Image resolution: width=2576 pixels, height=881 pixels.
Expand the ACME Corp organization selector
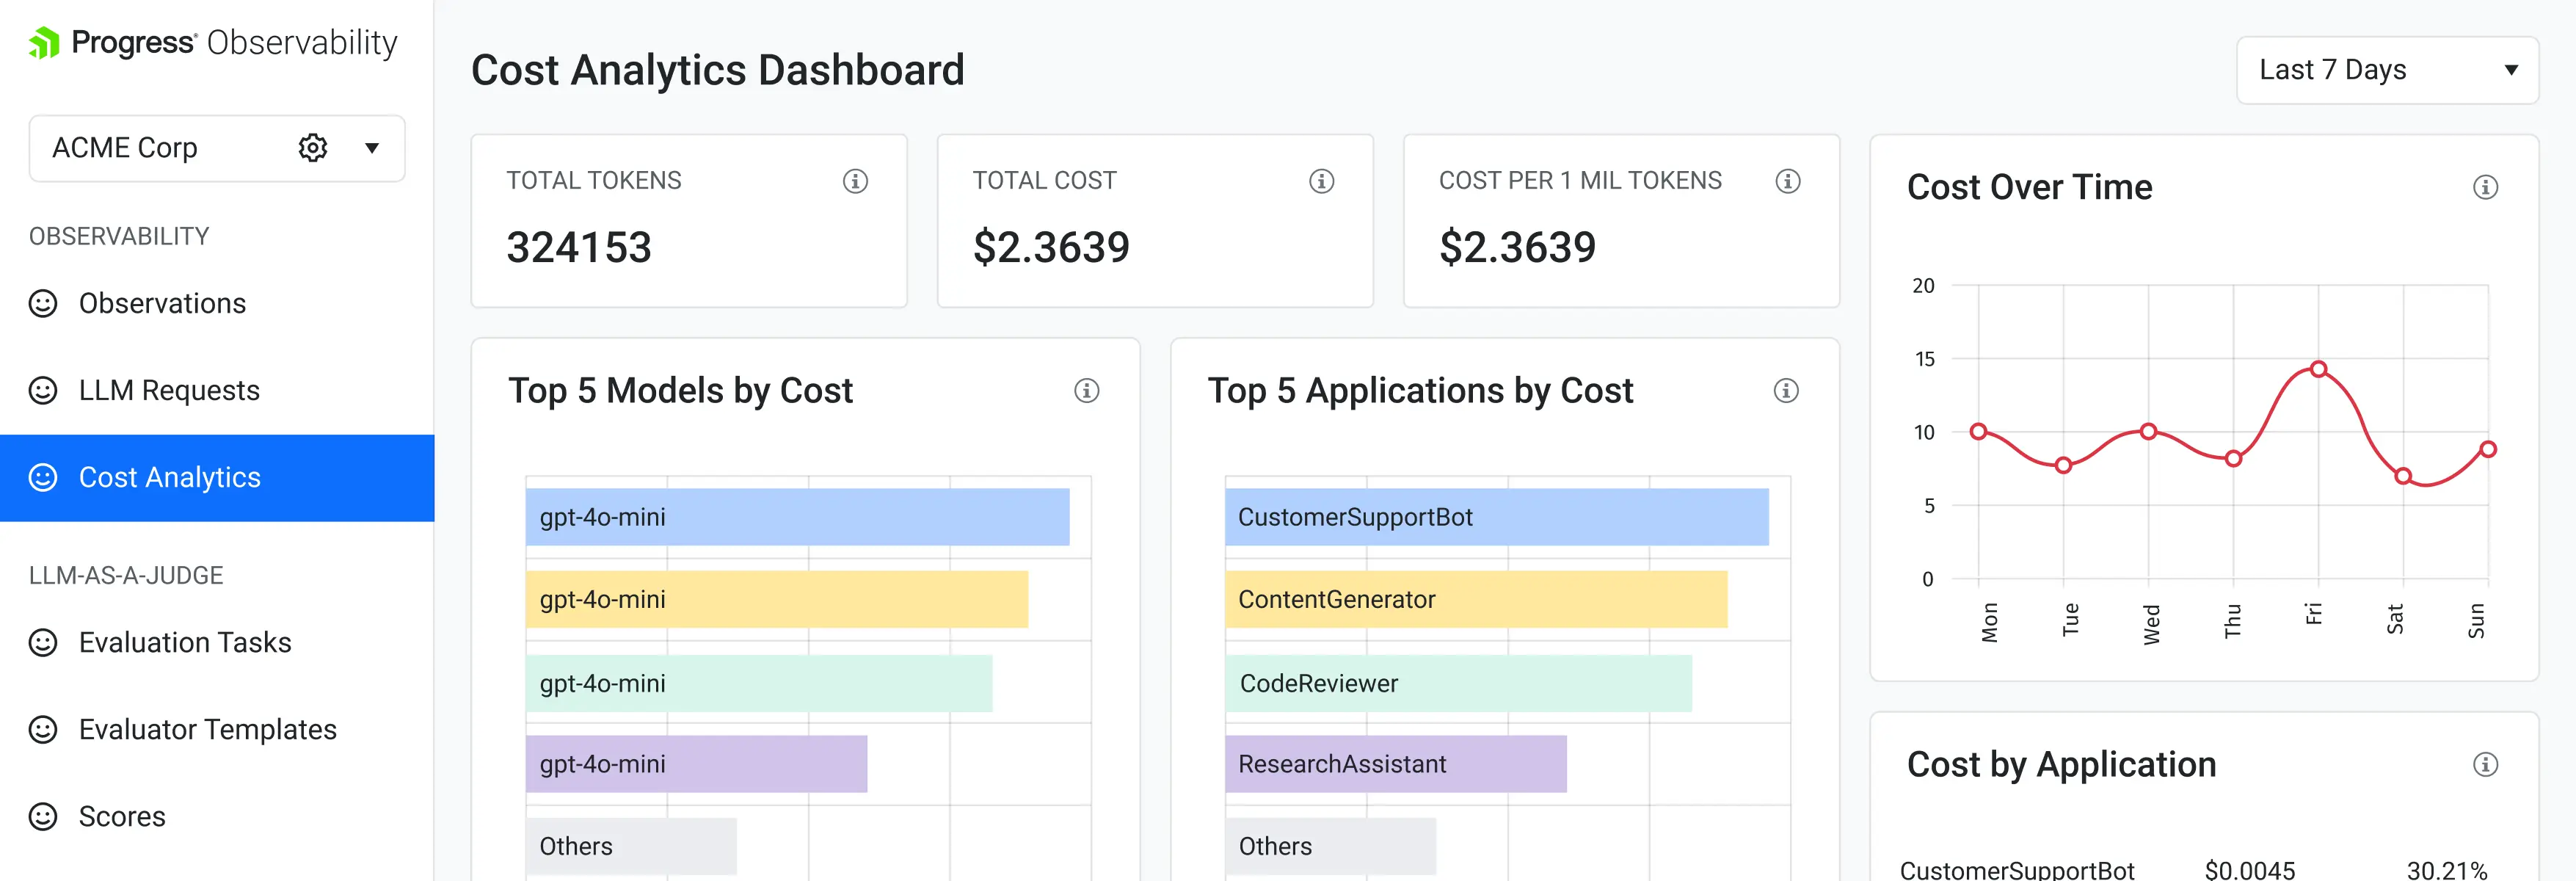[372, 148]
